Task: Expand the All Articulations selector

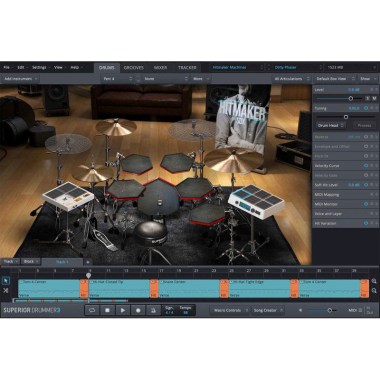Action: click(292, 79)
